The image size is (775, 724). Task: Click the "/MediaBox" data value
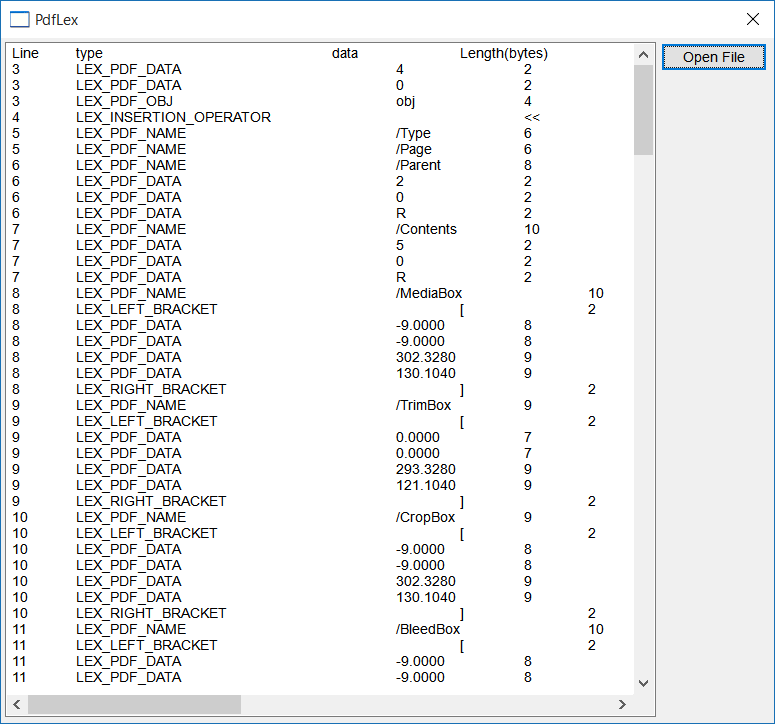(429, 293)
